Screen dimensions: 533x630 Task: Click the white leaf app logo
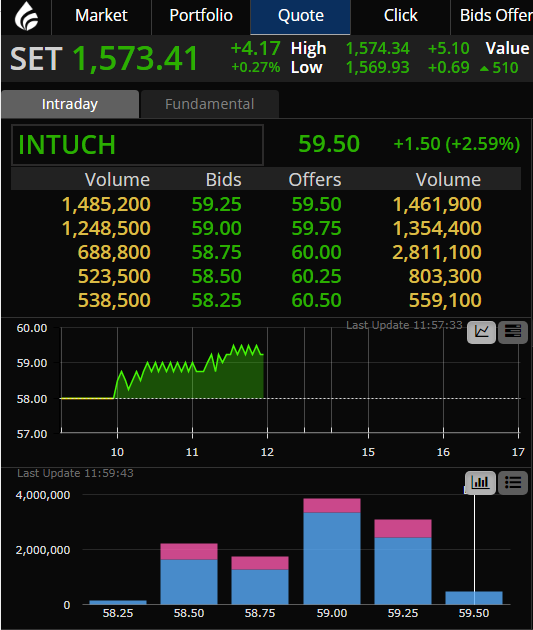(26, 16)
